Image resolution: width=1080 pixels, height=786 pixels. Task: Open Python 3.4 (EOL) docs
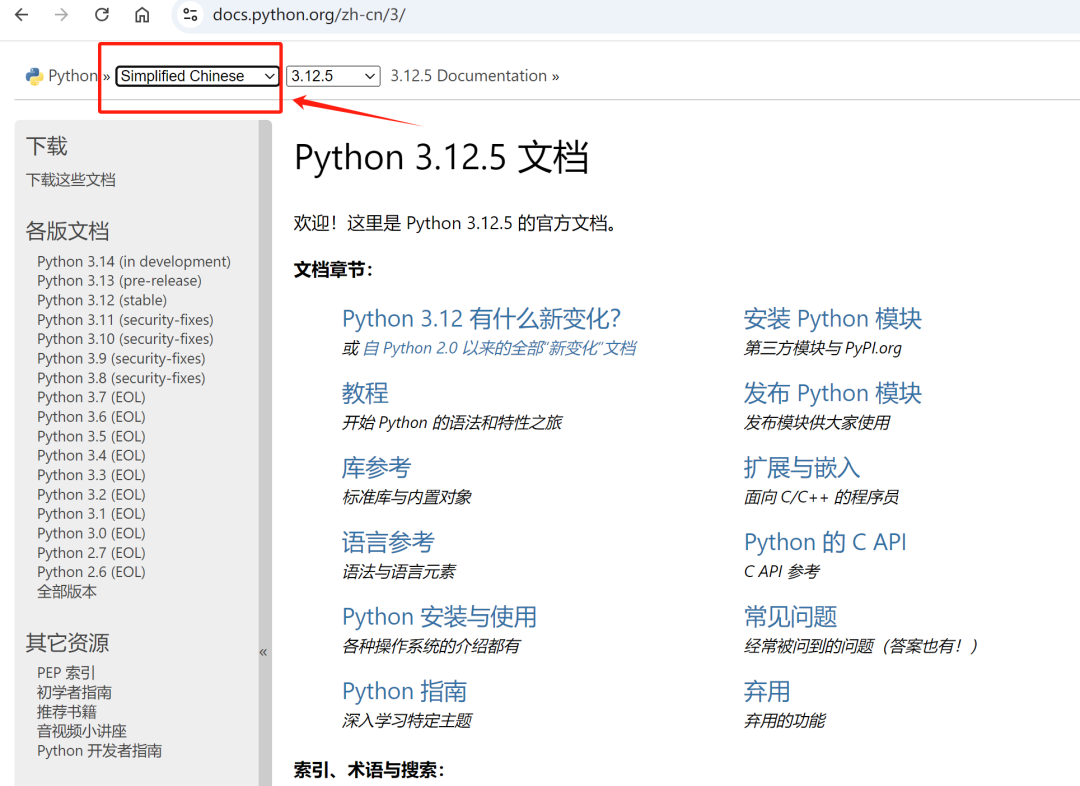pyautogui.click(x=92, y=455)
